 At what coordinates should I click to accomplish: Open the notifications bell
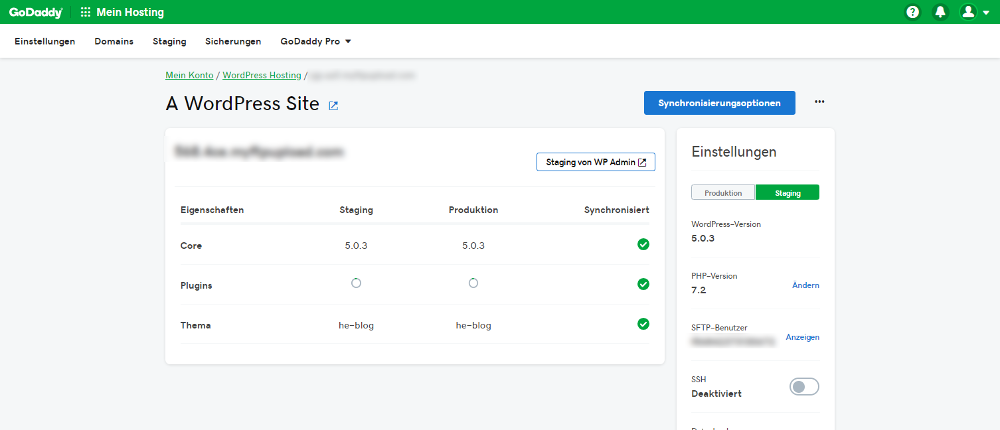point(940,12)
